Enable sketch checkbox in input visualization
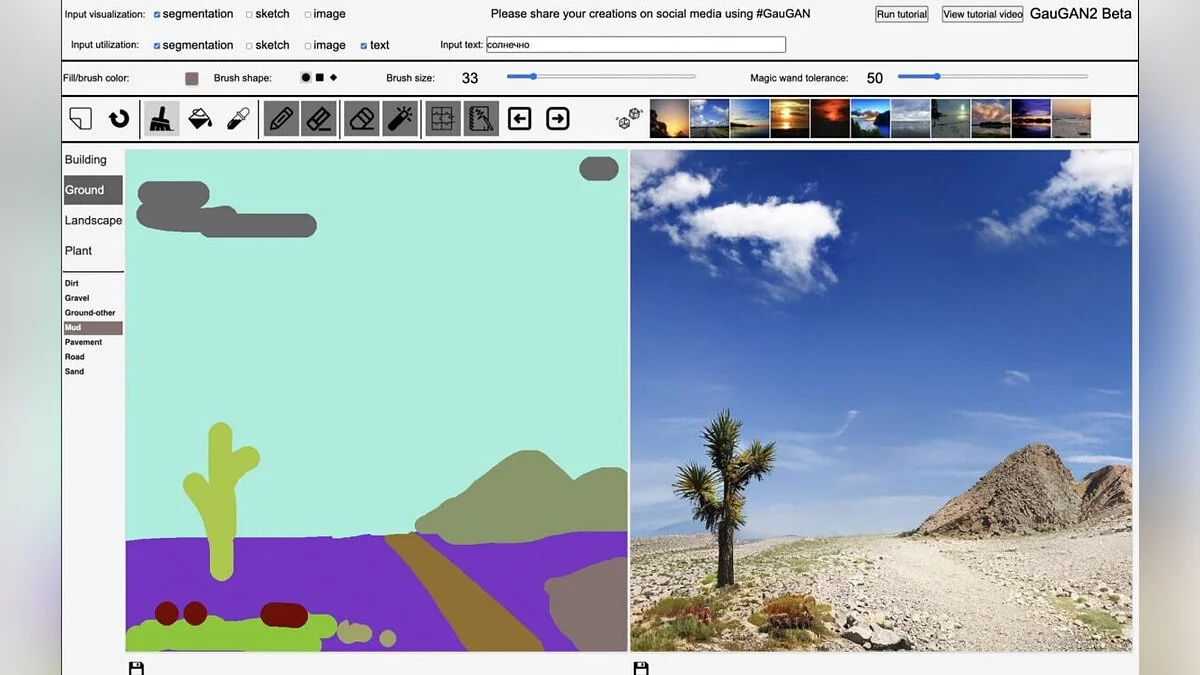This screenshot has width=1200, height=675. pos(249,14)
